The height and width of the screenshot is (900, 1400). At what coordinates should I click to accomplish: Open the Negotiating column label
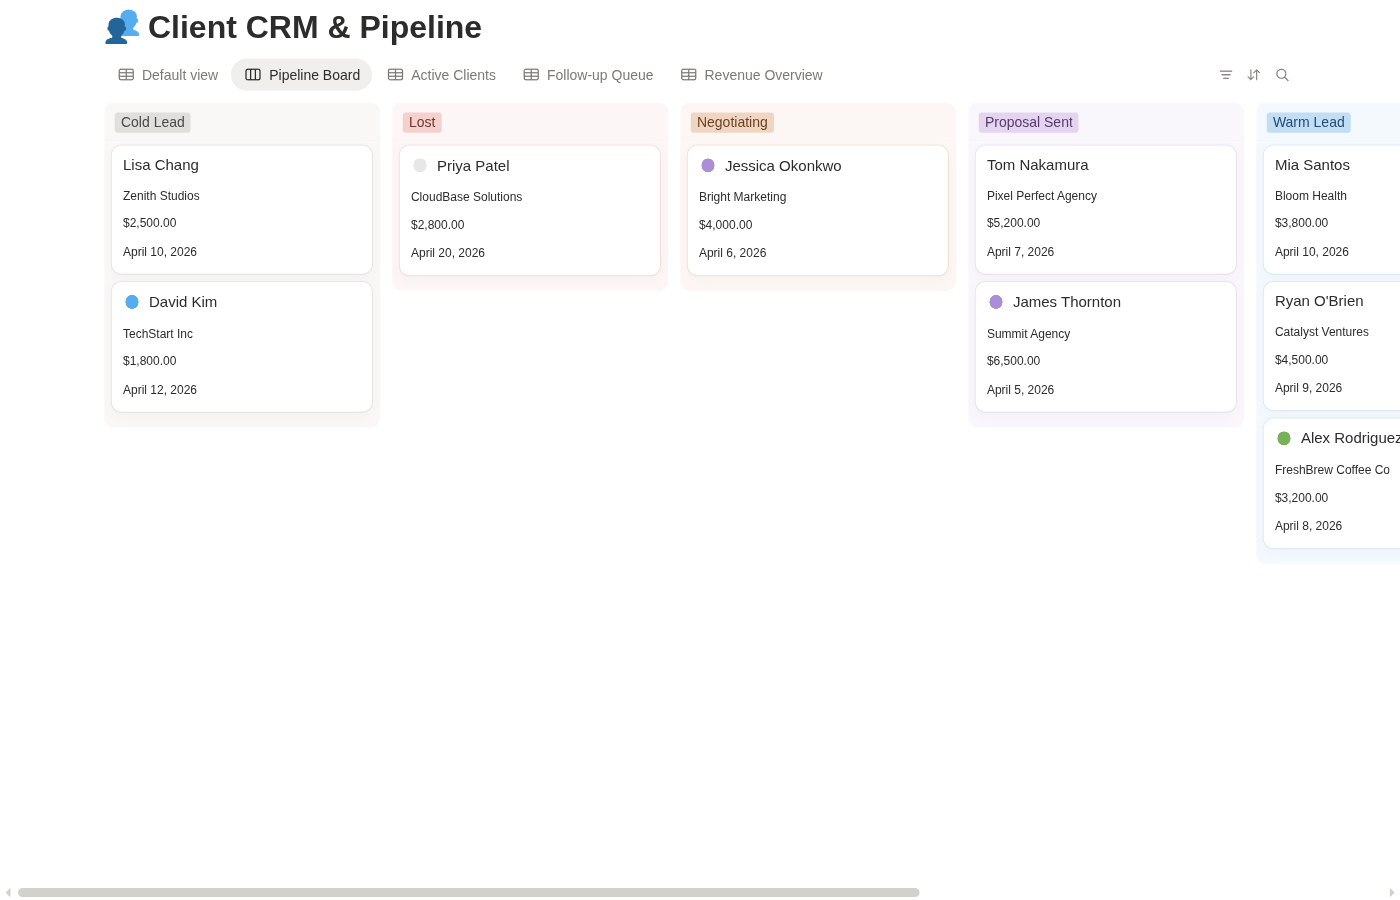pos(732,122)
